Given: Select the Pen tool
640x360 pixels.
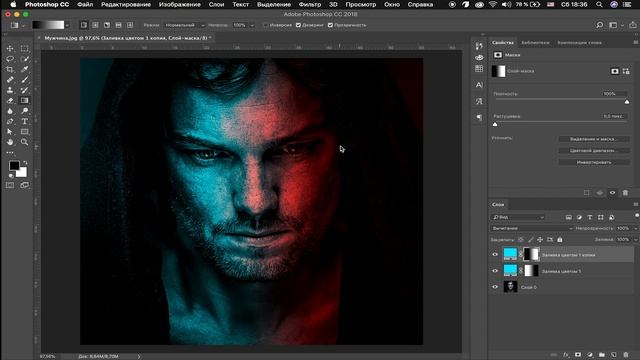Looking at the screenshot, I should tap(10, 121).
